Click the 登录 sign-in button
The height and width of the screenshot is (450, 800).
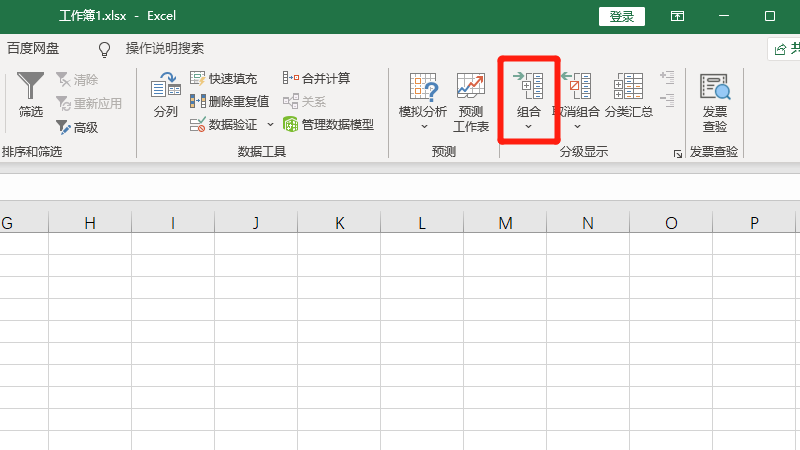[x=621, y=16]
